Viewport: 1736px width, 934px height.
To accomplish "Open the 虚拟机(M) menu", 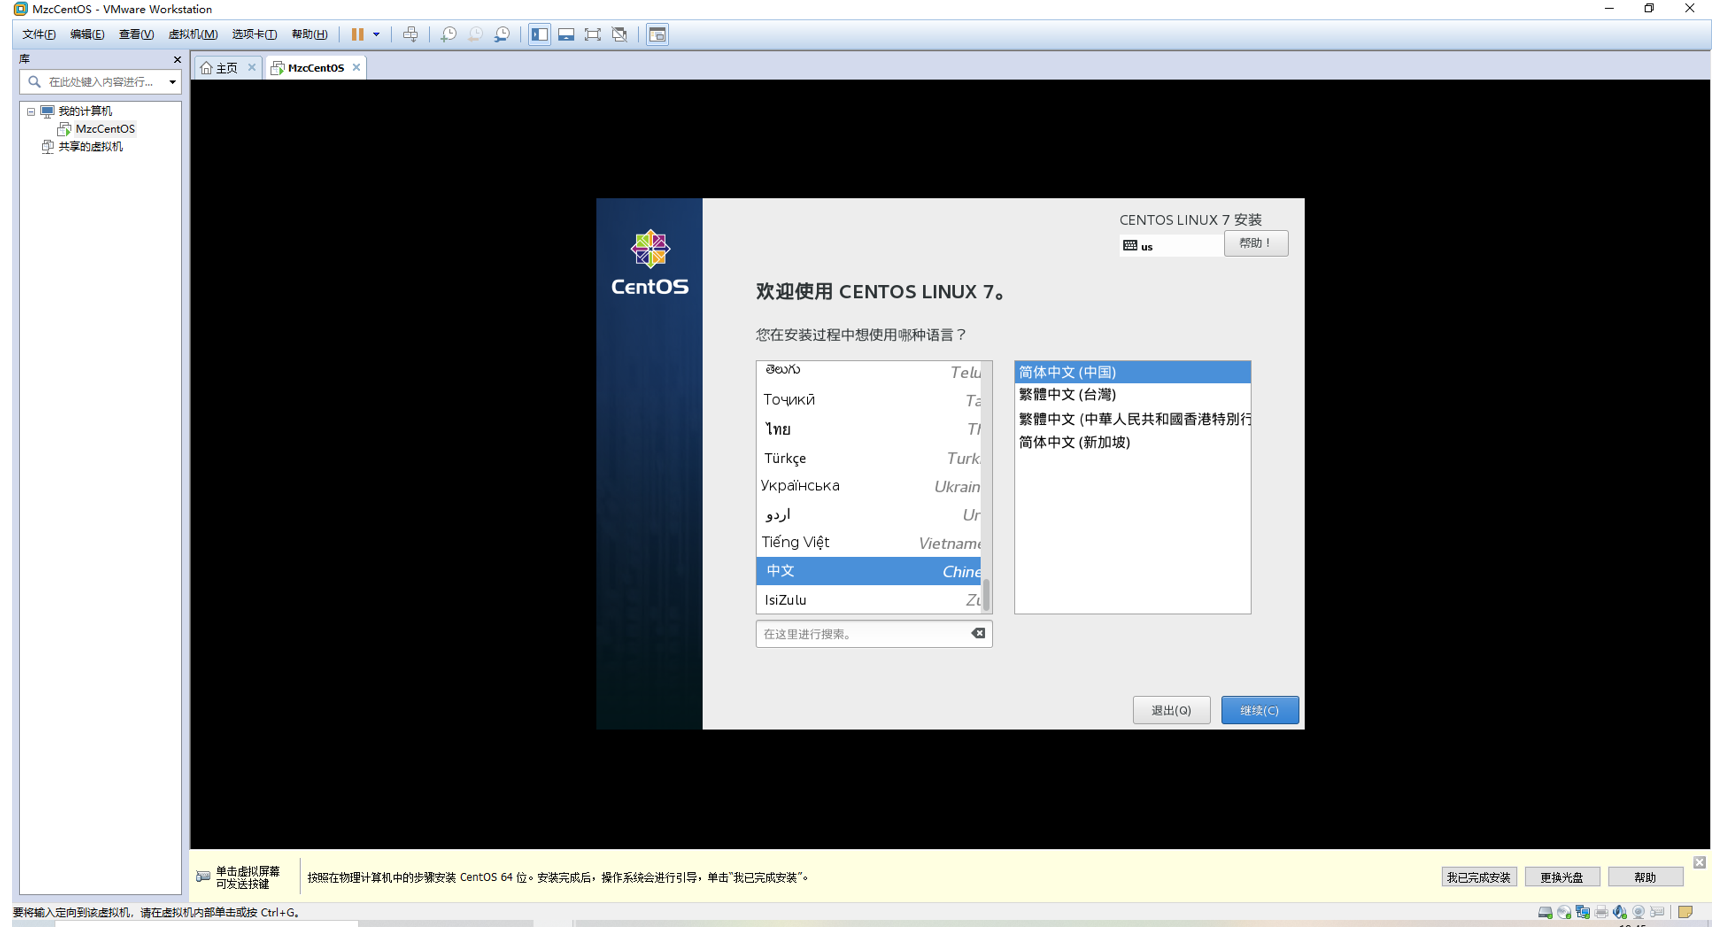I will (x=193, y=35).
